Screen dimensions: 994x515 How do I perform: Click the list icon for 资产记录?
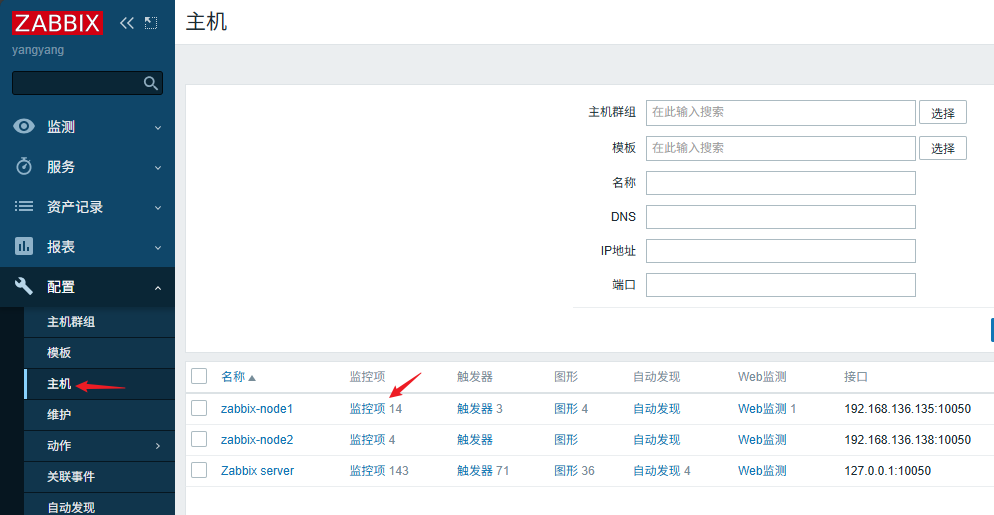24,207
